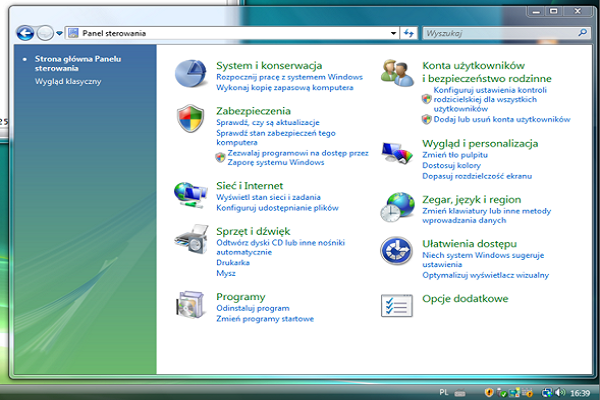The width and height of the screenshot is (600, 400).
Task: Click the Sprzęt i dźwięk printer icon
Action: click(191, 239)
